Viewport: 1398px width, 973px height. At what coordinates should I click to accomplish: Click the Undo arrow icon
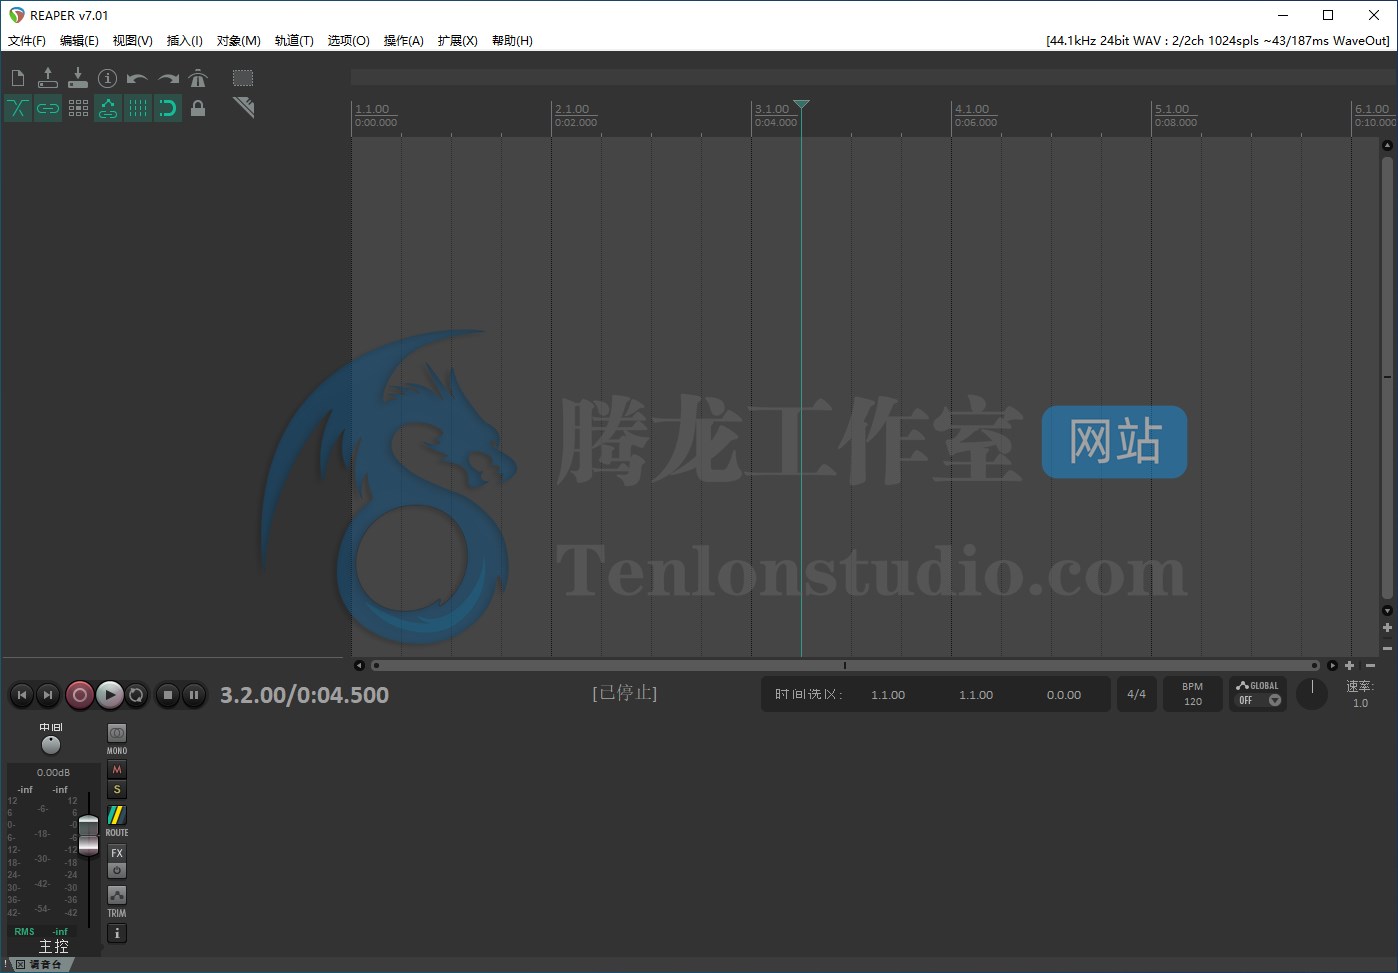(x=138, y=78)
